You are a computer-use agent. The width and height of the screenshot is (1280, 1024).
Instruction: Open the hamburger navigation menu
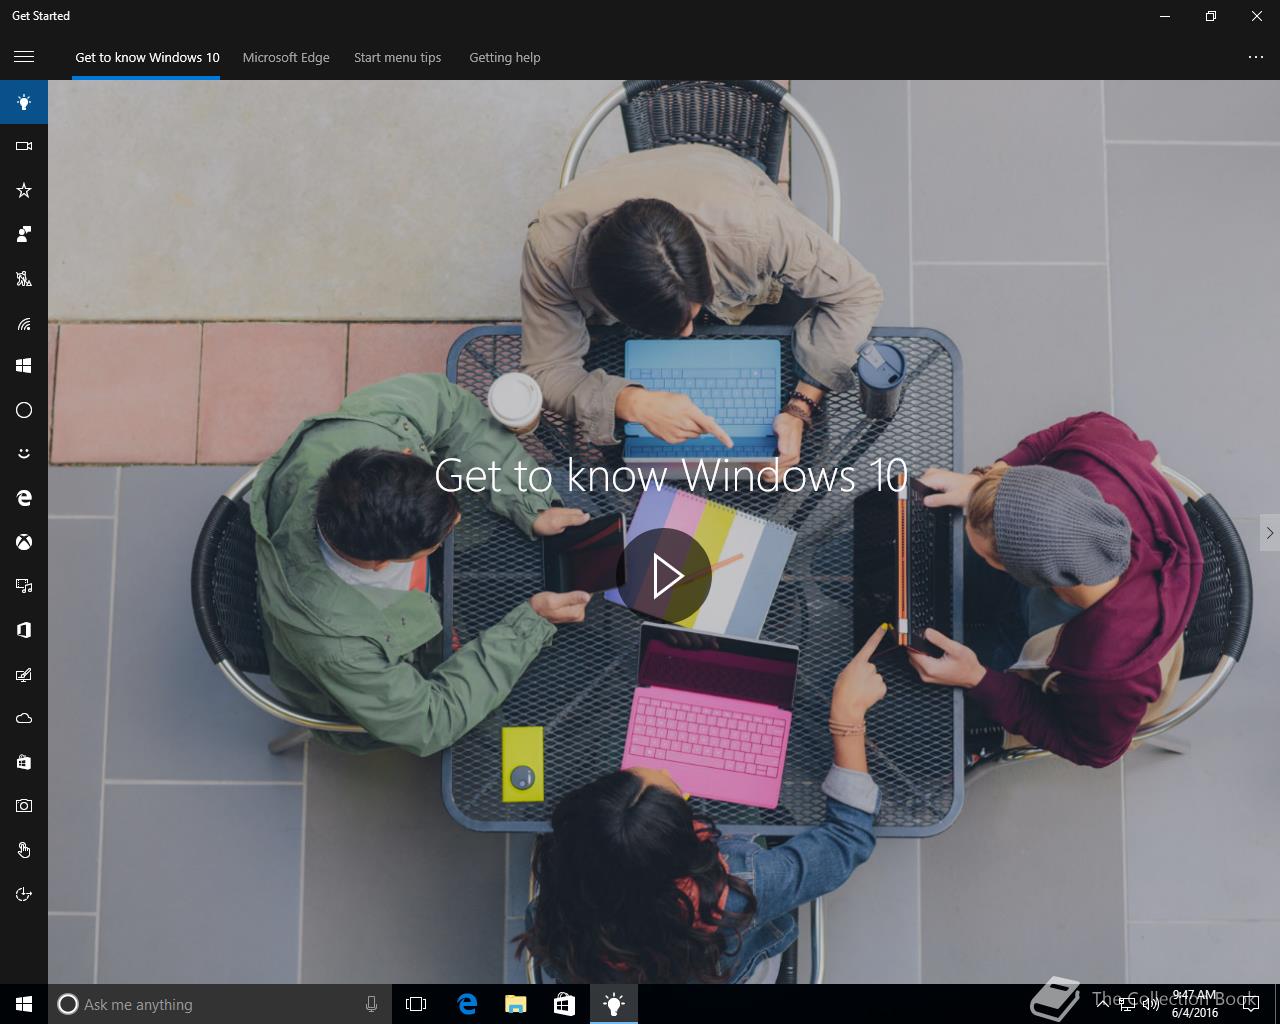click(x=24, y=57)
